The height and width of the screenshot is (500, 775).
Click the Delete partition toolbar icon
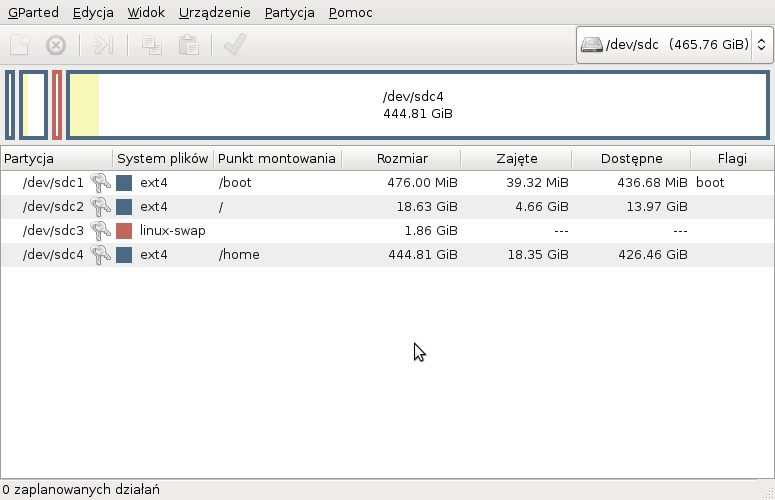click(x=57, y=45)
